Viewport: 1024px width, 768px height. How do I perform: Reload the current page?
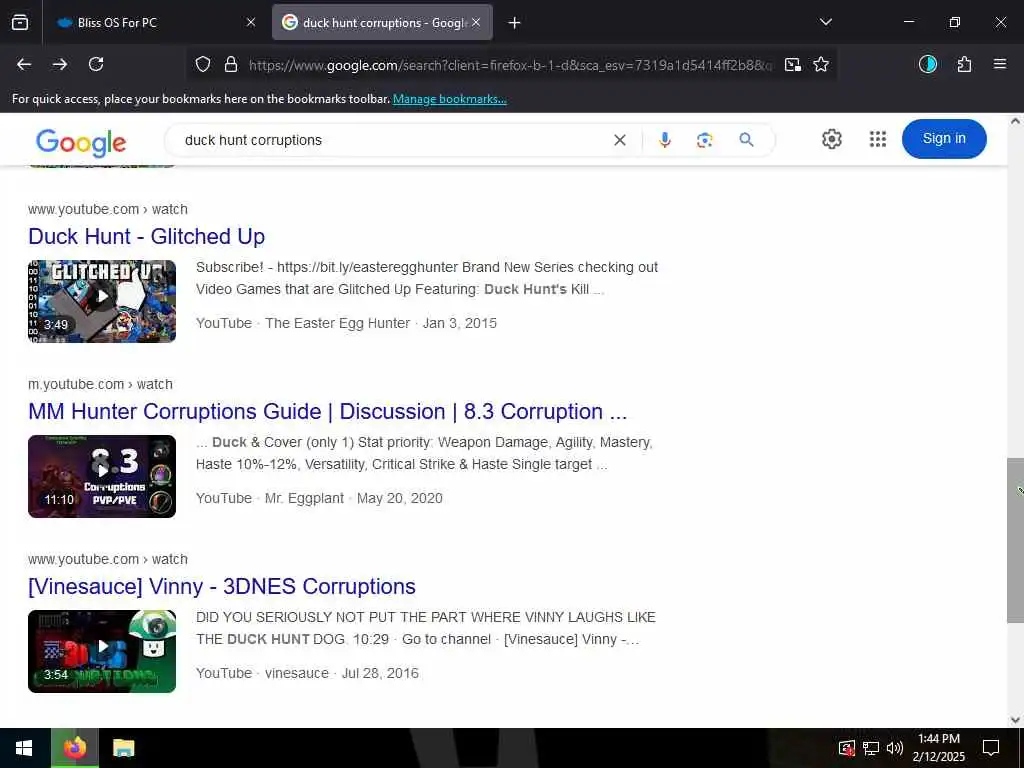[x=96, y=64]
